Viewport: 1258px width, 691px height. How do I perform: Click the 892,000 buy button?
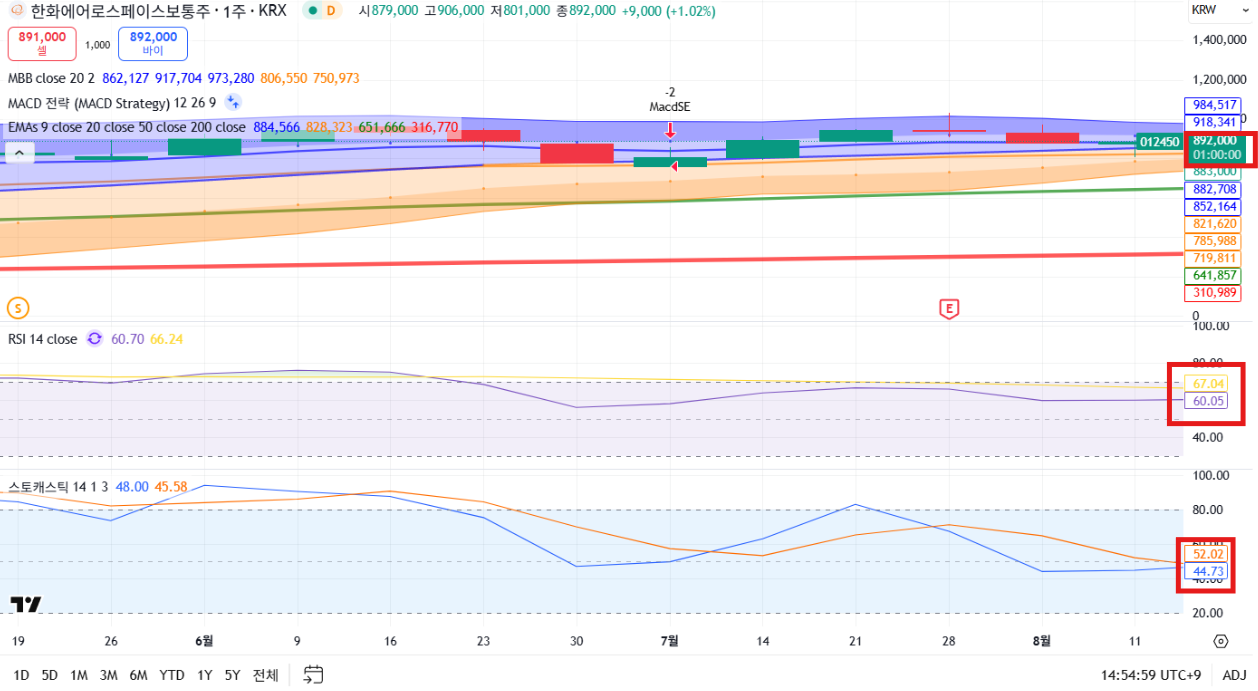153,43
